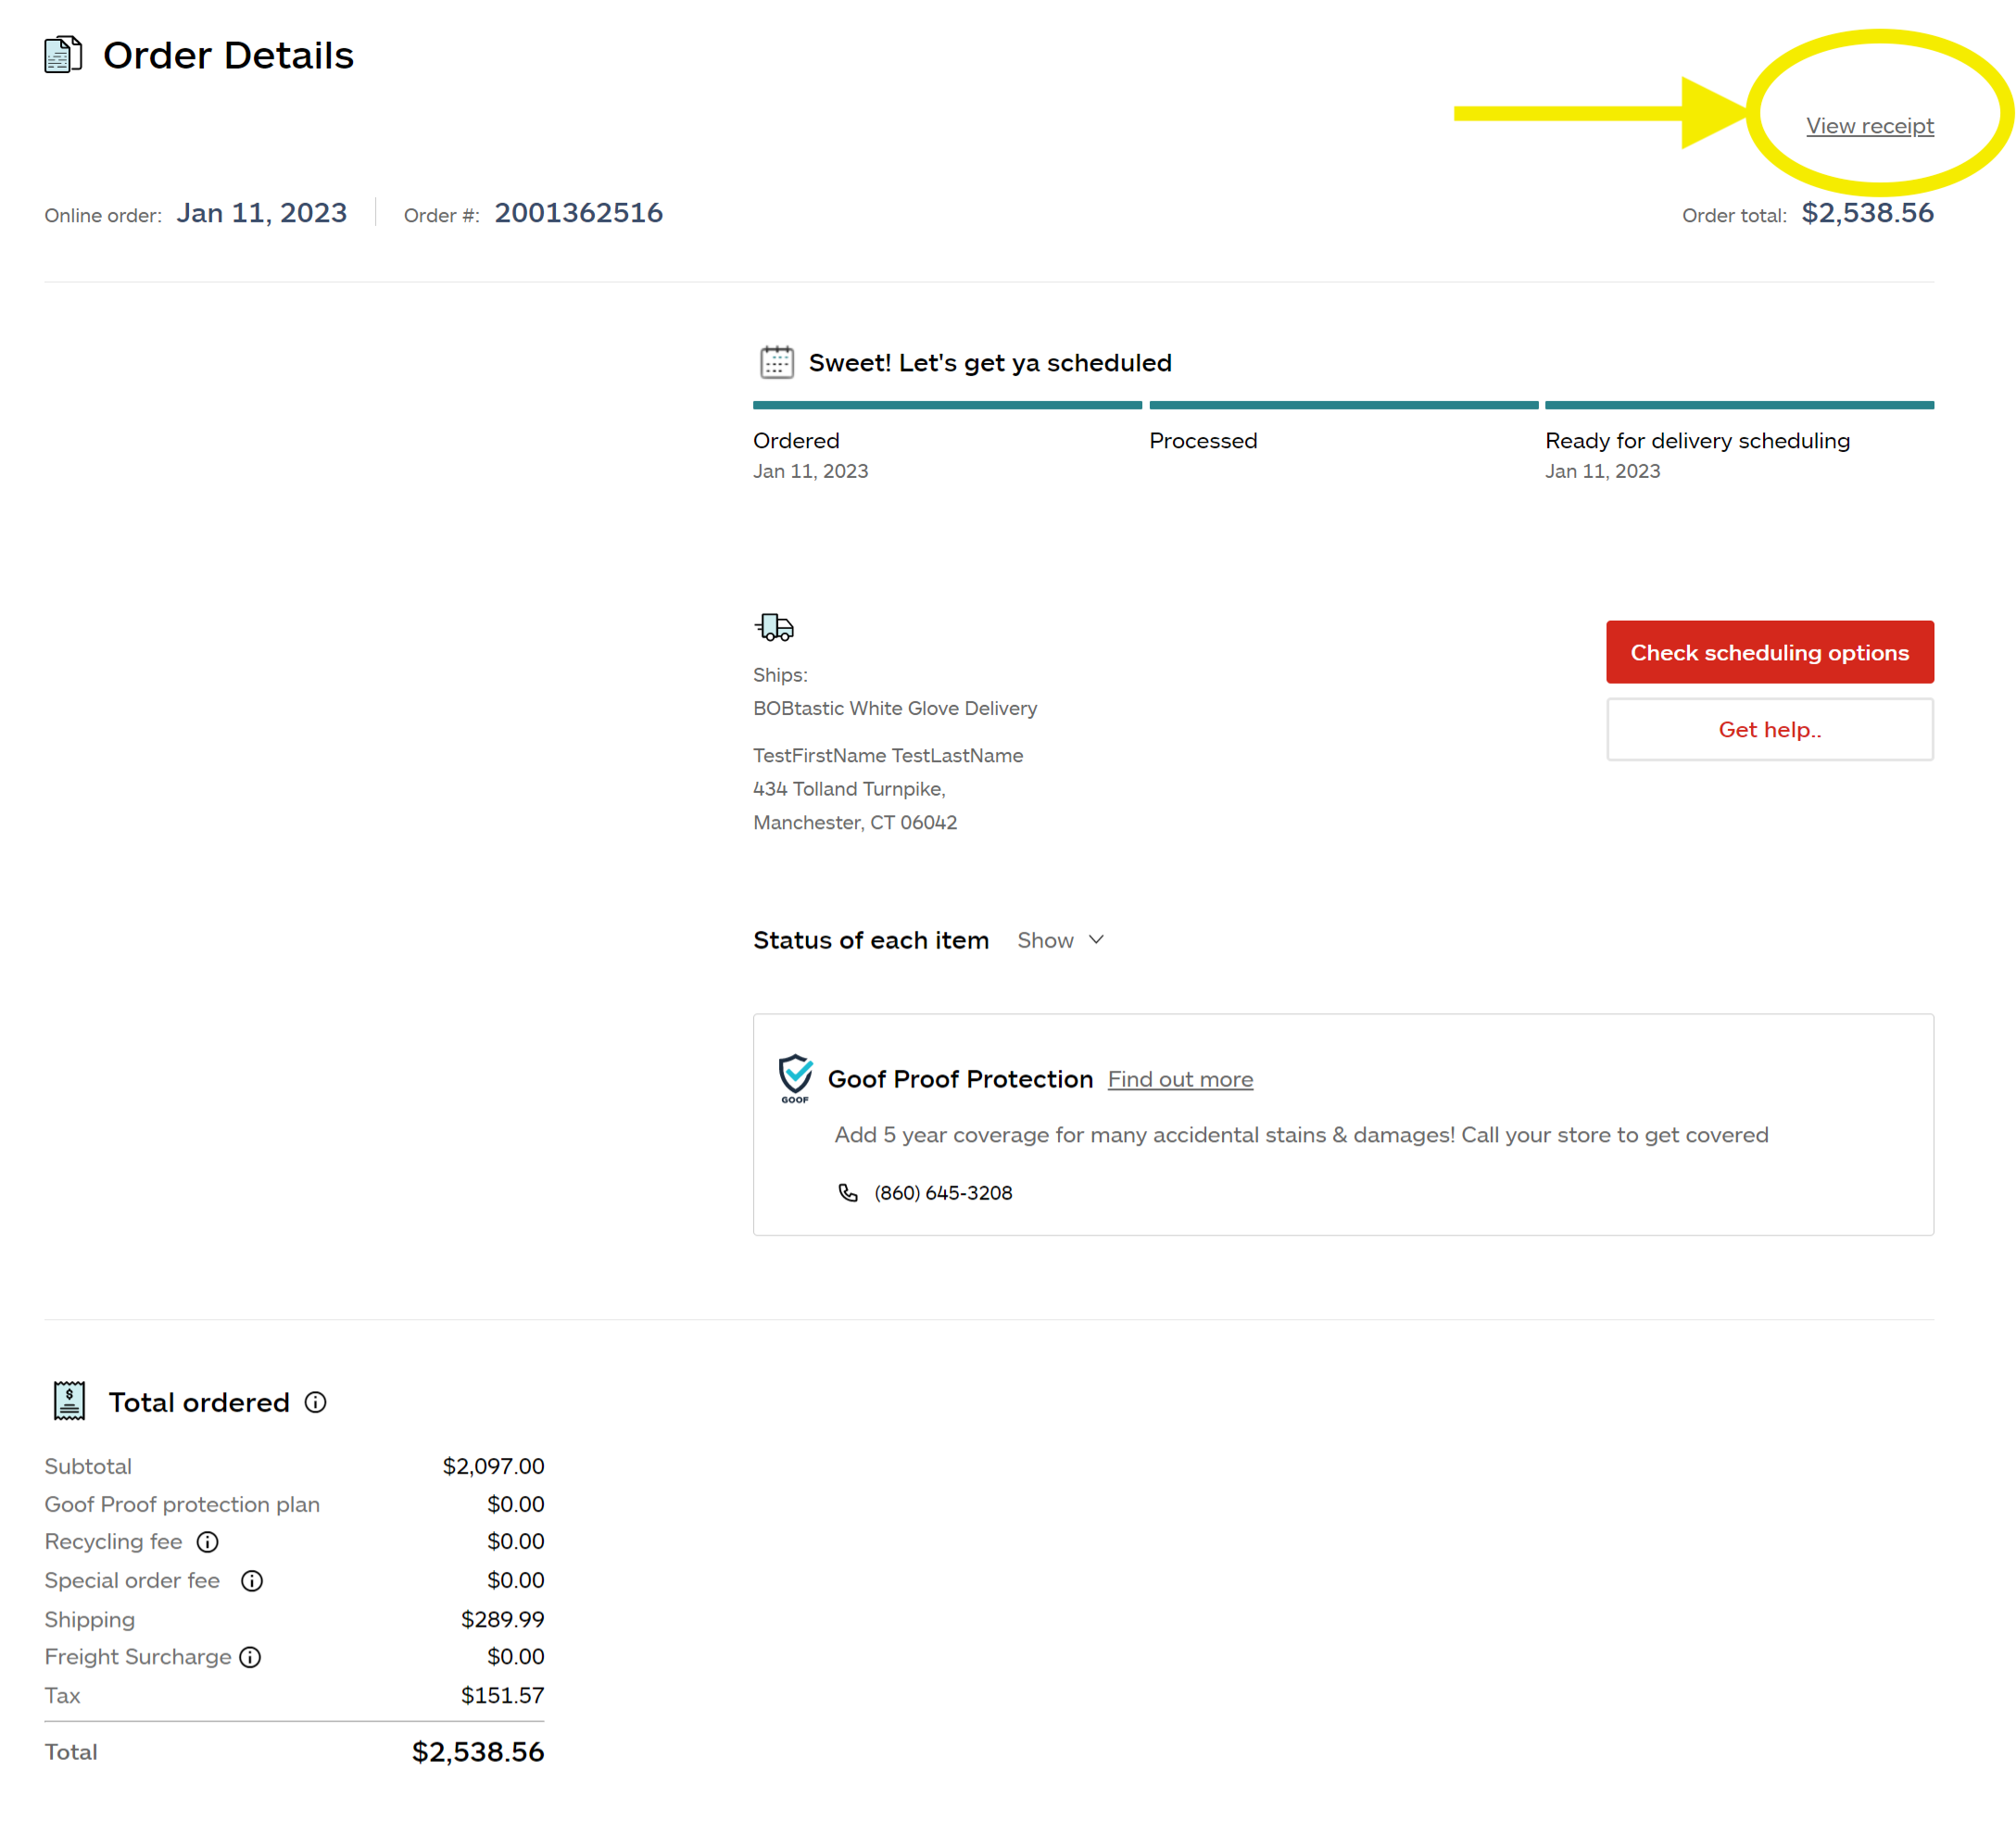Click the calendar scheduling icon
2016x1822 pixels.
pos(775,361)
